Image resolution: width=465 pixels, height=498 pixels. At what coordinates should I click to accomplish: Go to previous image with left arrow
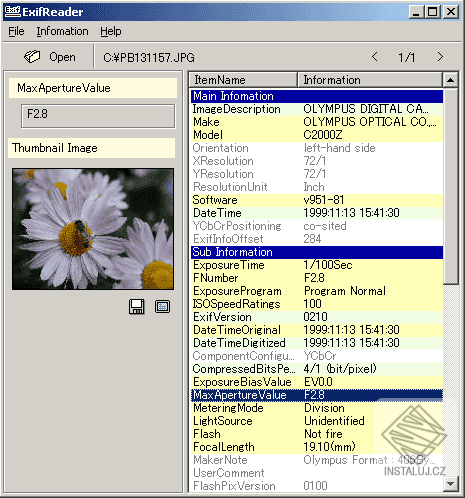click(375, 57)
